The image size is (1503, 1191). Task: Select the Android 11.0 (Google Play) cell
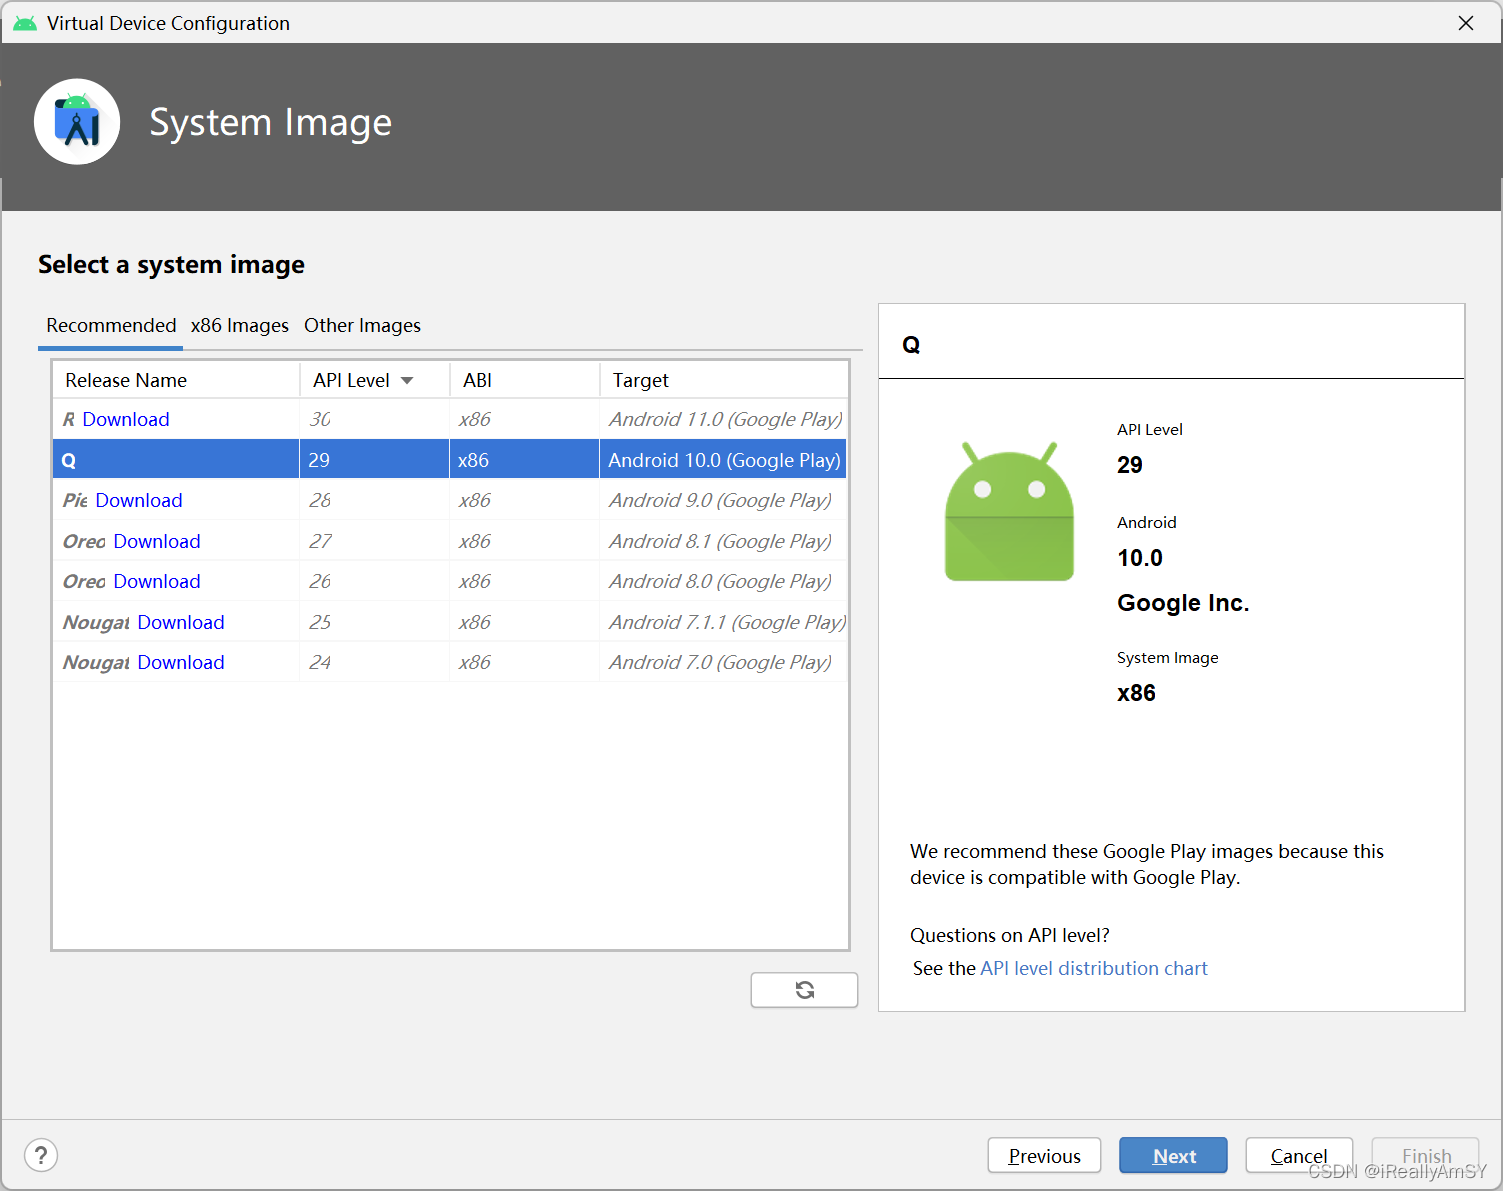pos(725,420)
